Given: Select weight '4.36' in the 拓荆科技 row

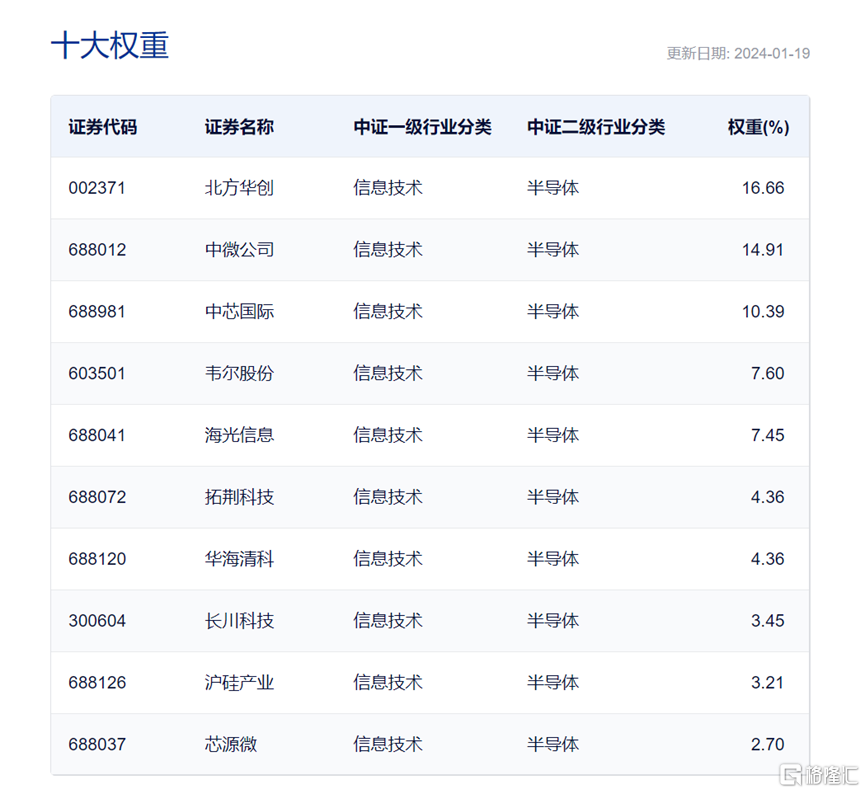Looking at the screenshot, I should (767, 497).
